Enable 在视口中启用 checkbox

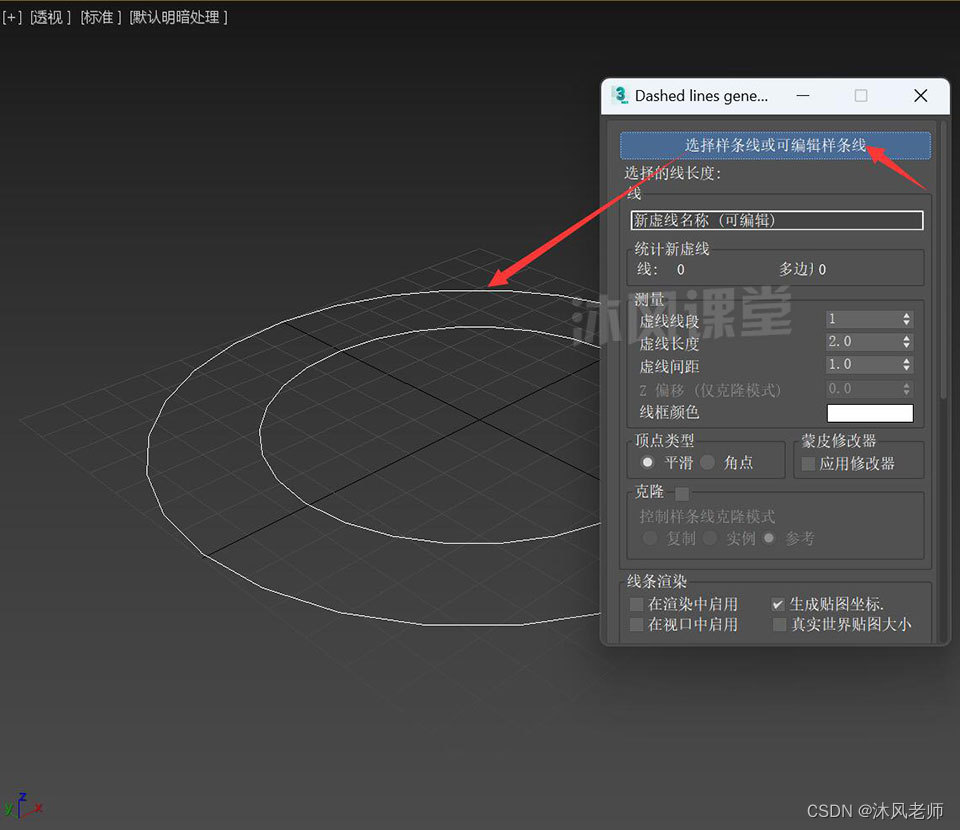coord(637,624)
